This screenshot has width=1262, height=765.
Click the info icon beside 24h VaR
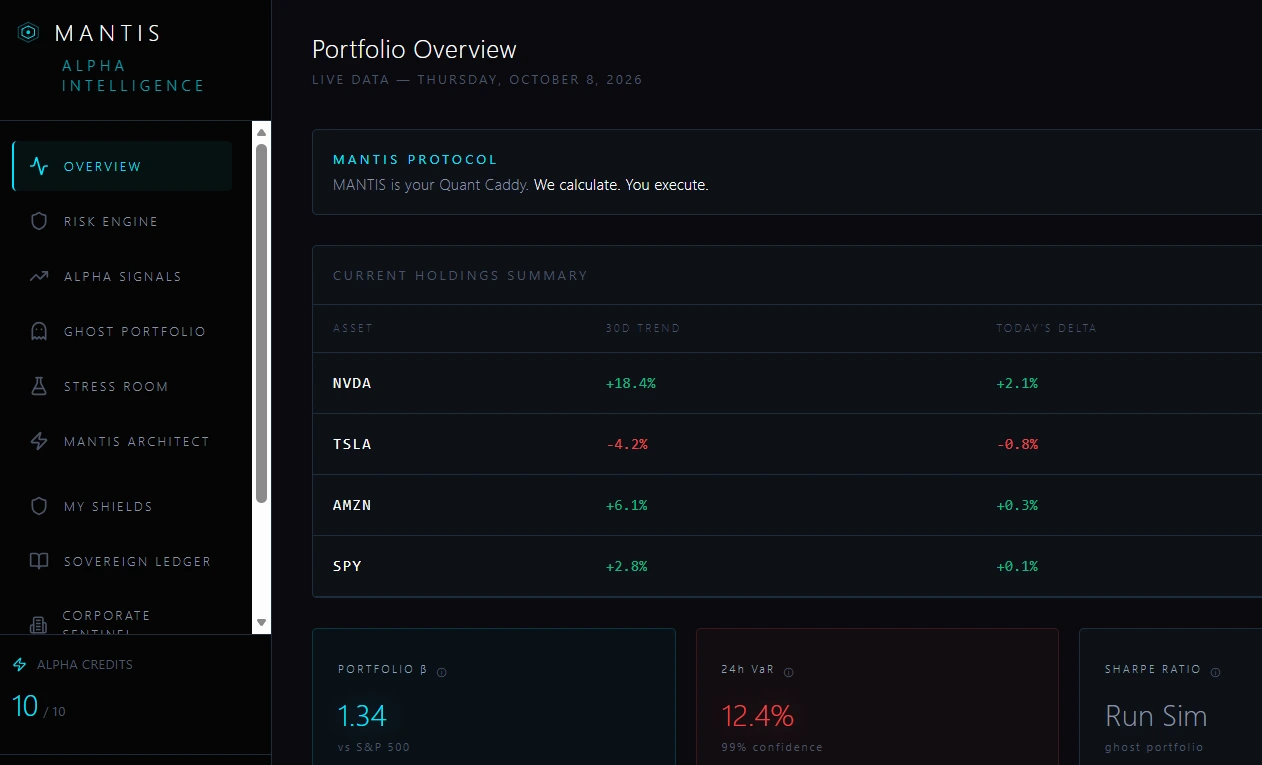pyautogui.click(x=788, y=672)
